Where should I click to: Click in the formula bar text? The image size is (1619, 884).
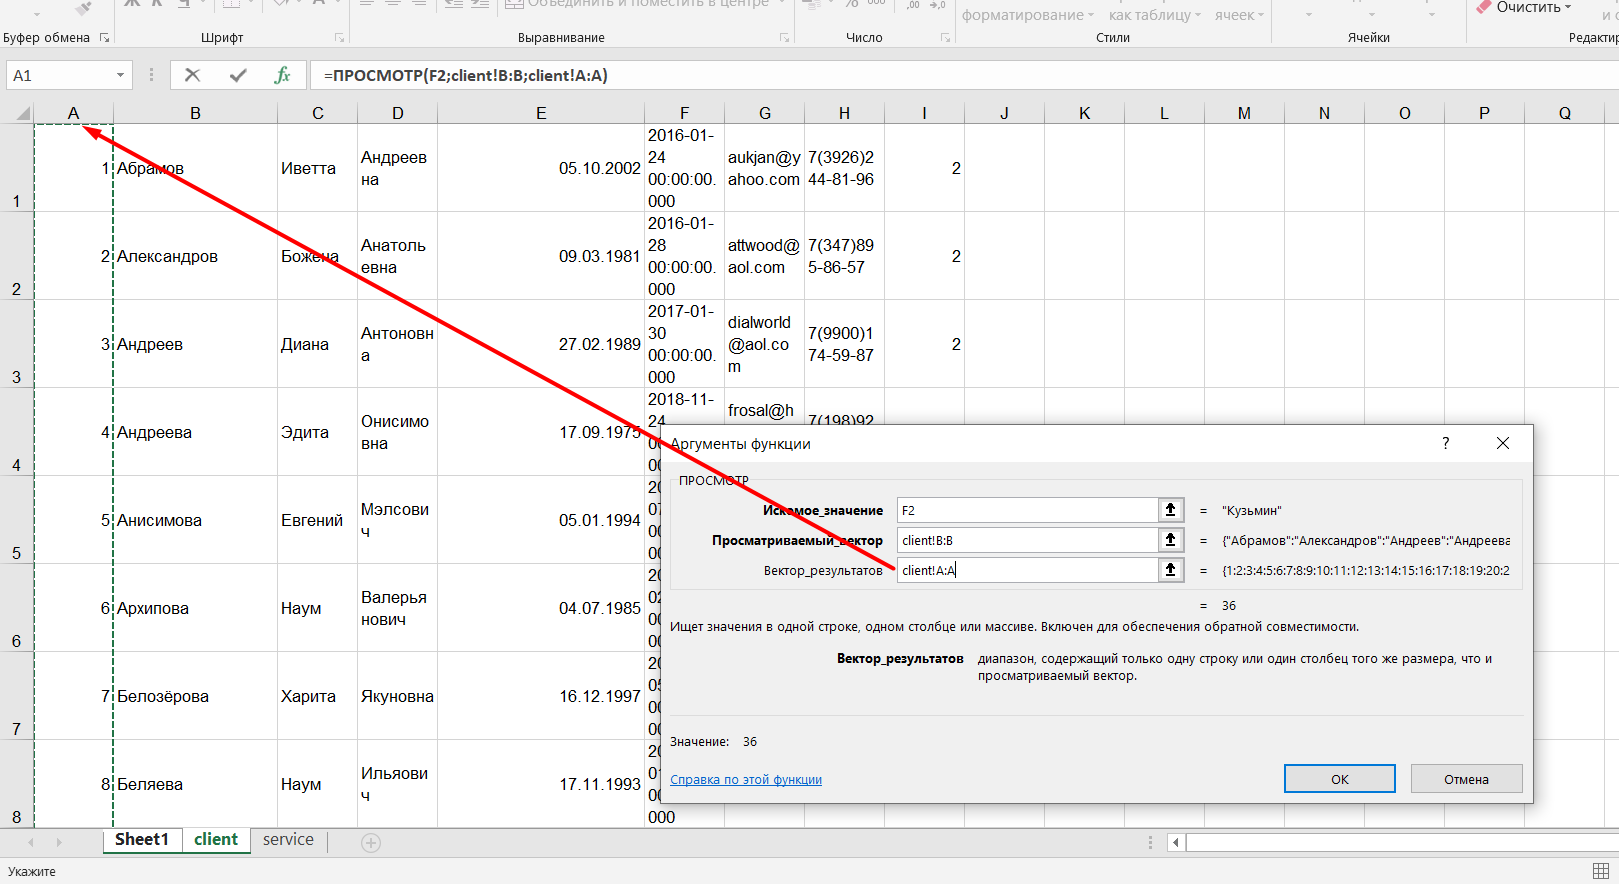click(466, 75)
